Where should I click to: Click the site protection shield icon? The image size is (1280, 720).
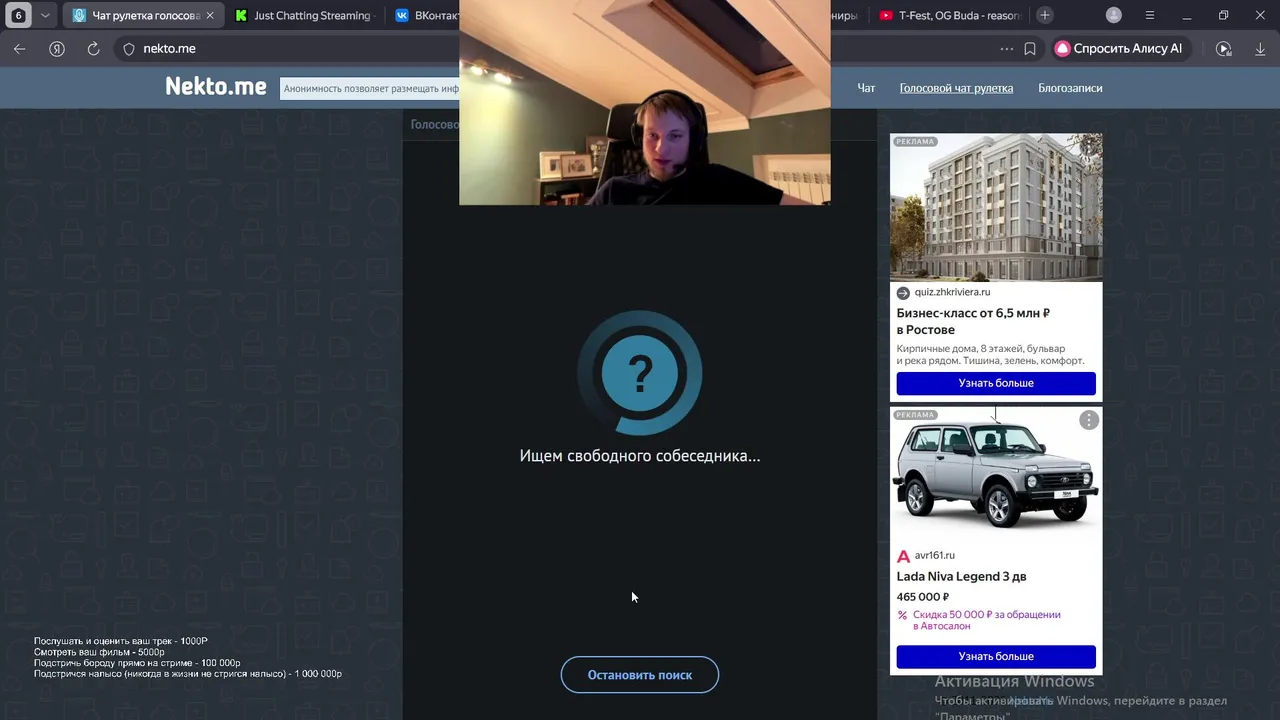click(x=129, y=48)
